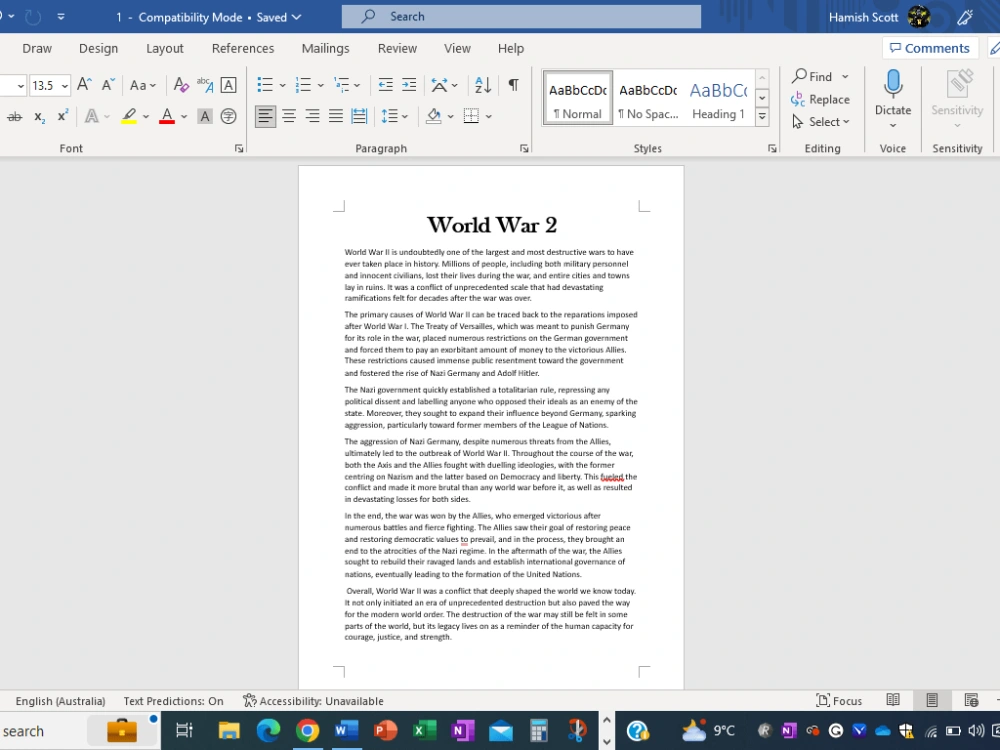Apply character border icon
The height and width of the screenshot is (750, 1000).
pyautogui.click(x=228, y=85)
